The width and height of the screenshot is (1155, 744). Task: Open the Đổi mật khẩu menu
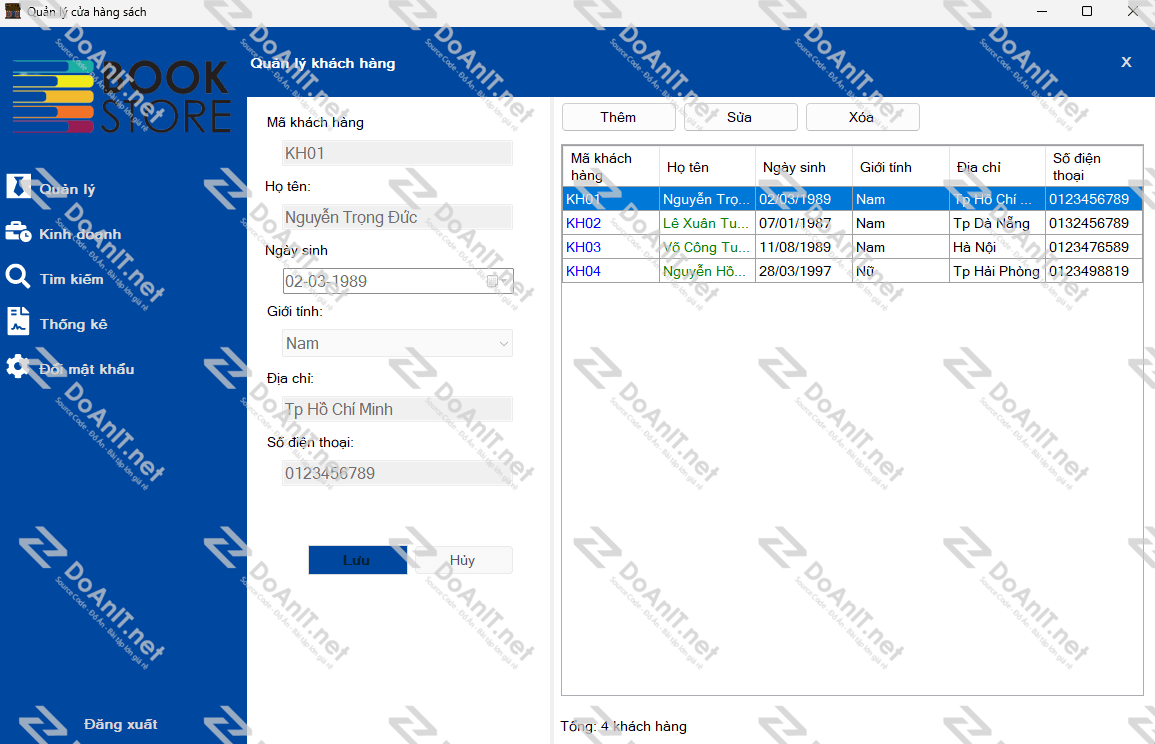coord(87,369)
